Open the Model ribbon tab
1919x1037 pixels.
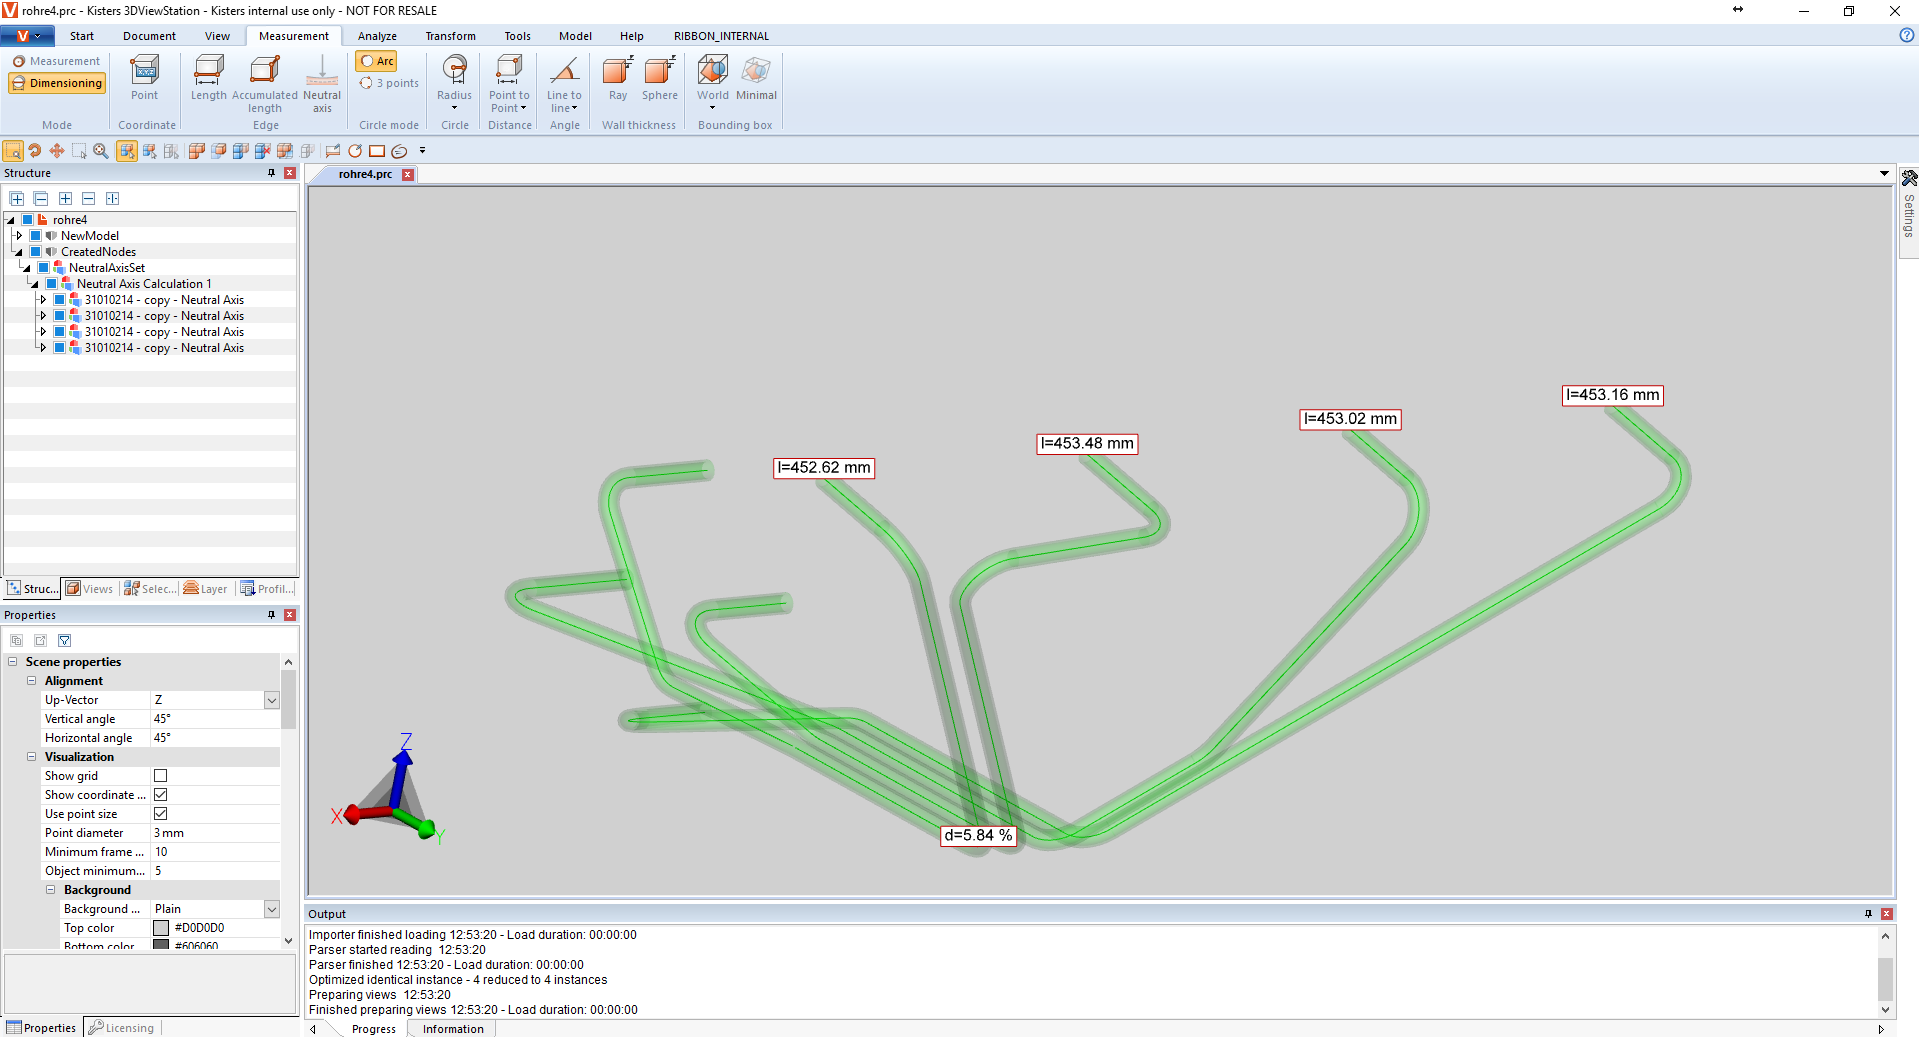[x=575, y=36]
